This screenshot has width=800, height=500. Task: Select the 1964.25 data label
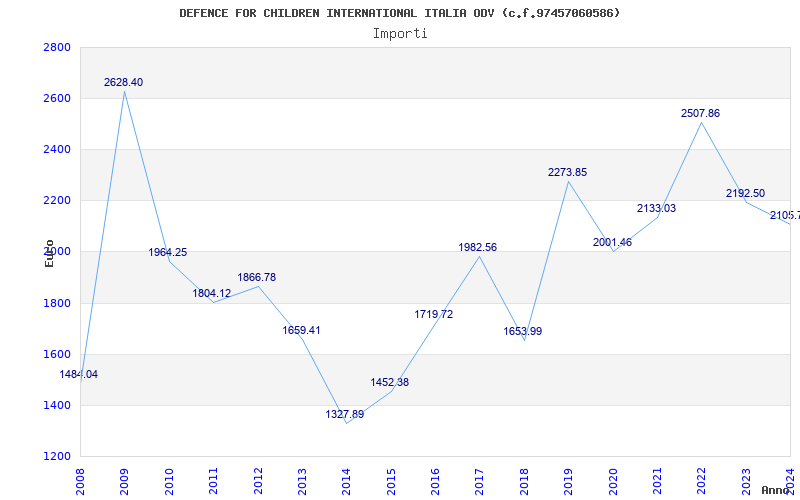click(x=168, y=253)
